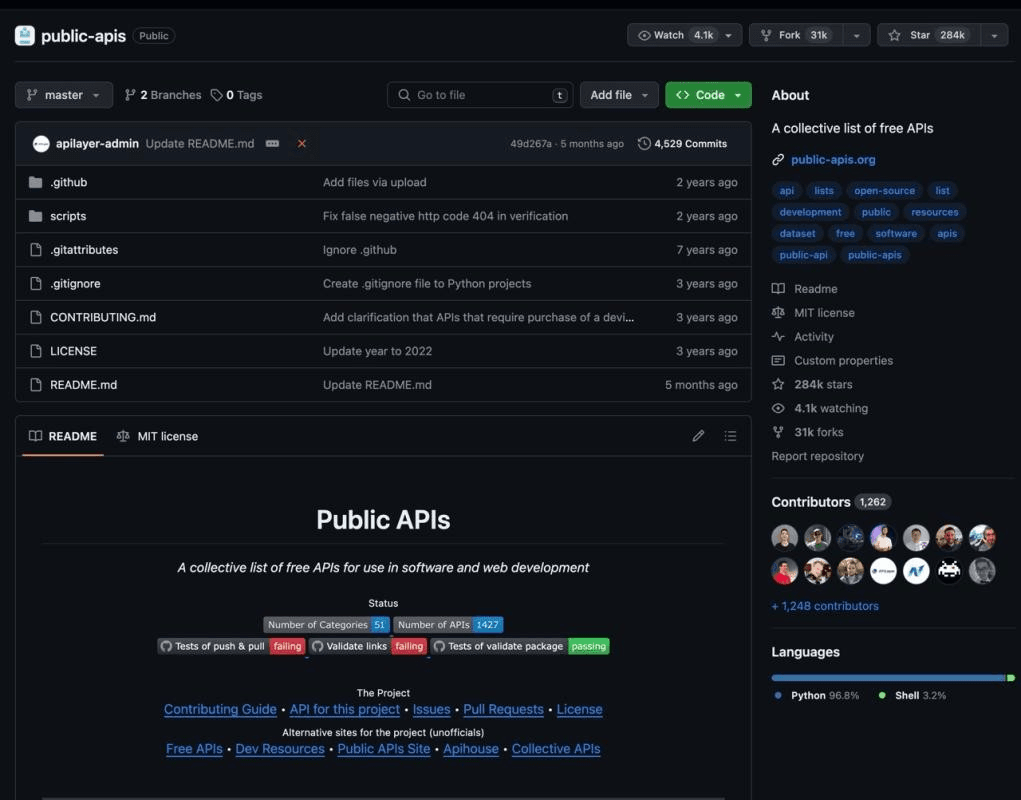Click the Python language bar segment
Image resolution: width=1021 pixels, height=800 pixels.
(x=880, y=677)
